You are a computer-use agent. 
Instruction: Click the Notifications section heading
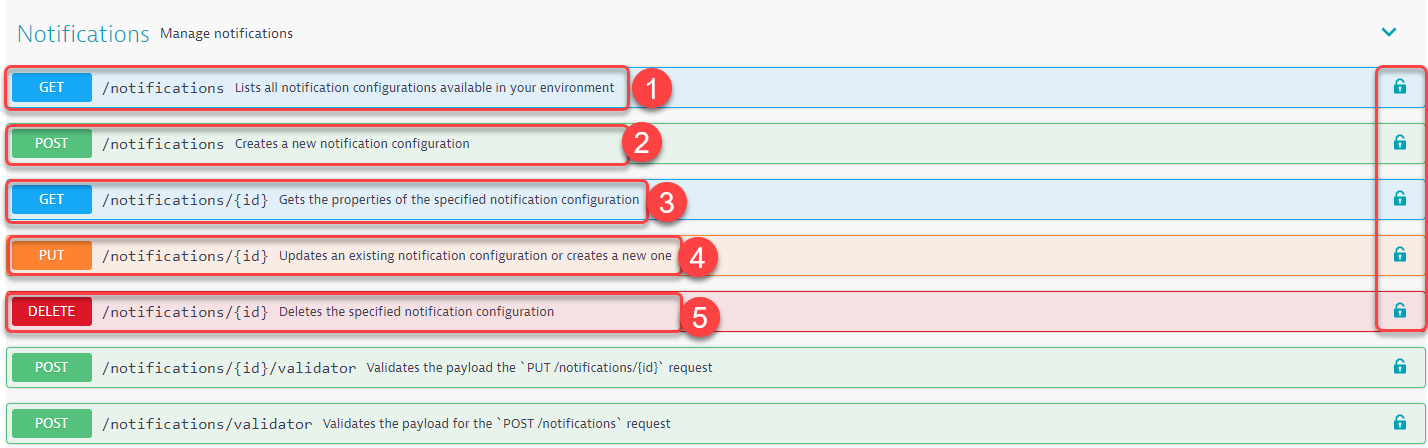pyautogui.click(x=83, y=33)
